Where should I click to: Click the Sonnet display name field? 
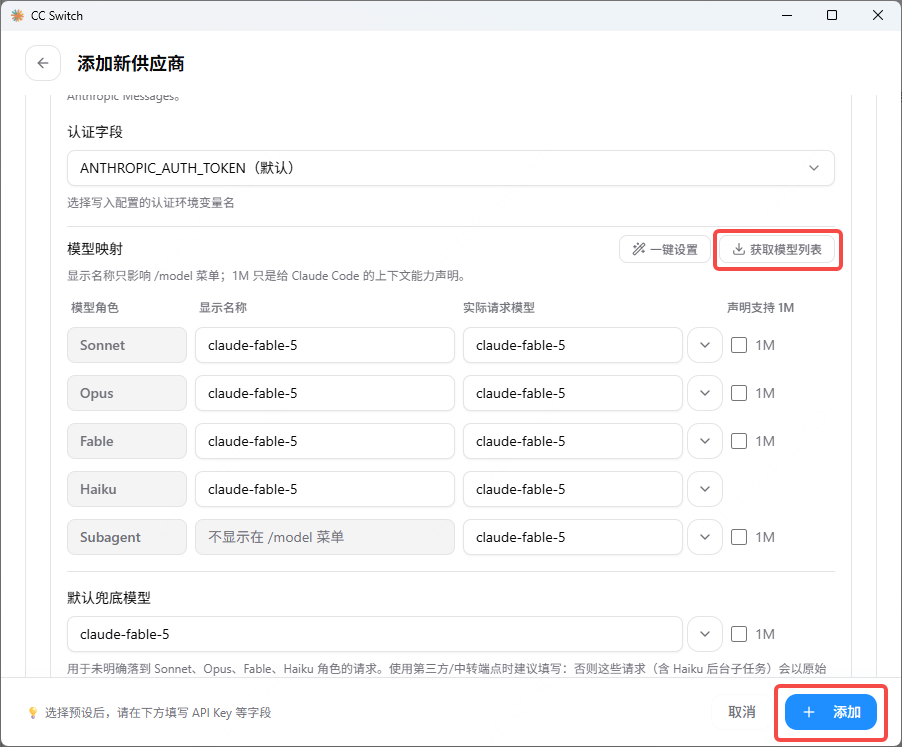324,345
